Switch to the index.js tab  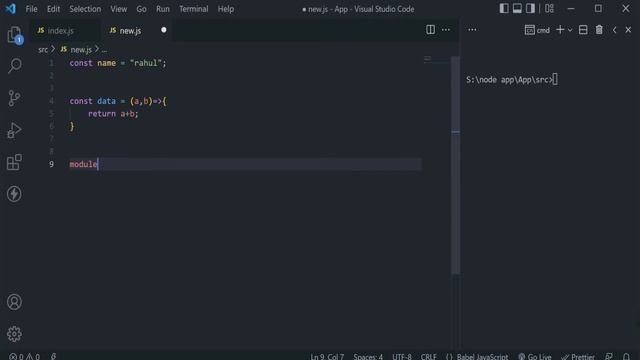[65, 31]
